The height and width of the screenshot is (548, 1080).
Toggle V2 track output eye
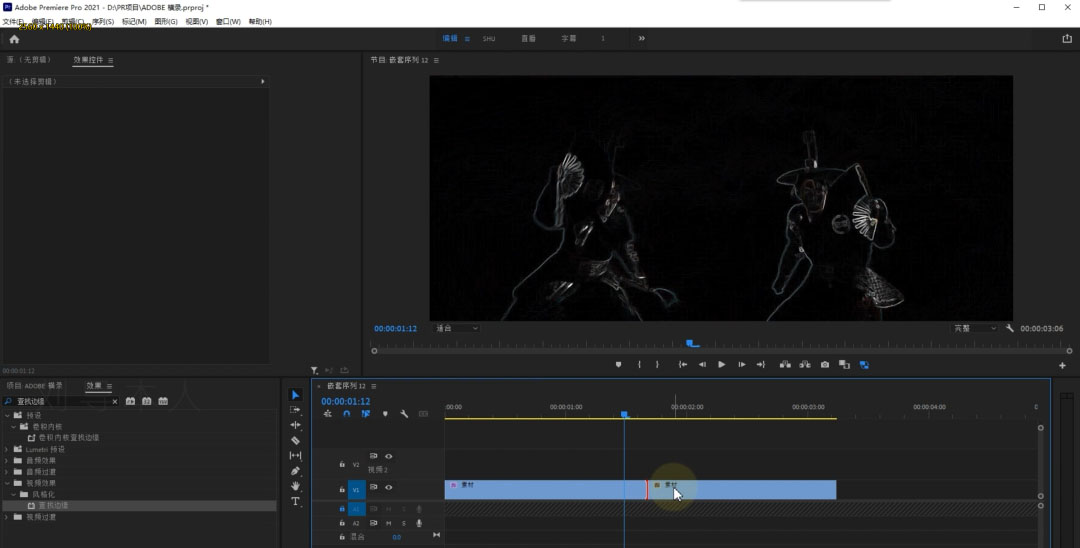tap(388, 456)
